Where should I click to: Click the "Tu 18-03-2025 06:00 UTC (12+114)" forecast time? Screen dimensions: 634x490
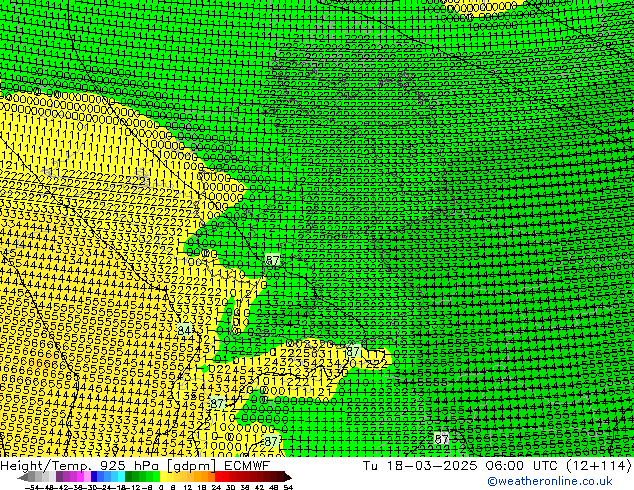click(x=497, y=466)
